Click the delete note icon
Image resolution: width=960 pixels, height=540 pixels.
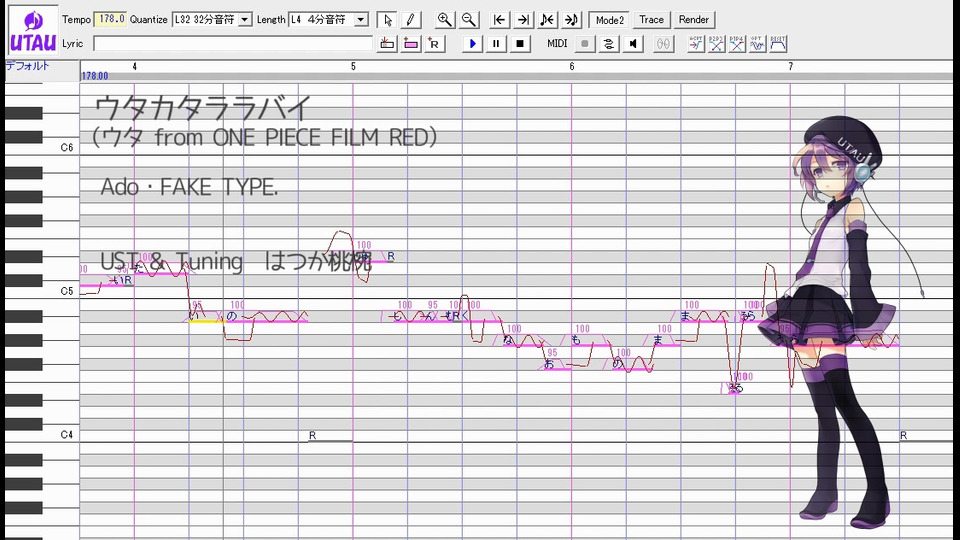(x=387, y=43)
